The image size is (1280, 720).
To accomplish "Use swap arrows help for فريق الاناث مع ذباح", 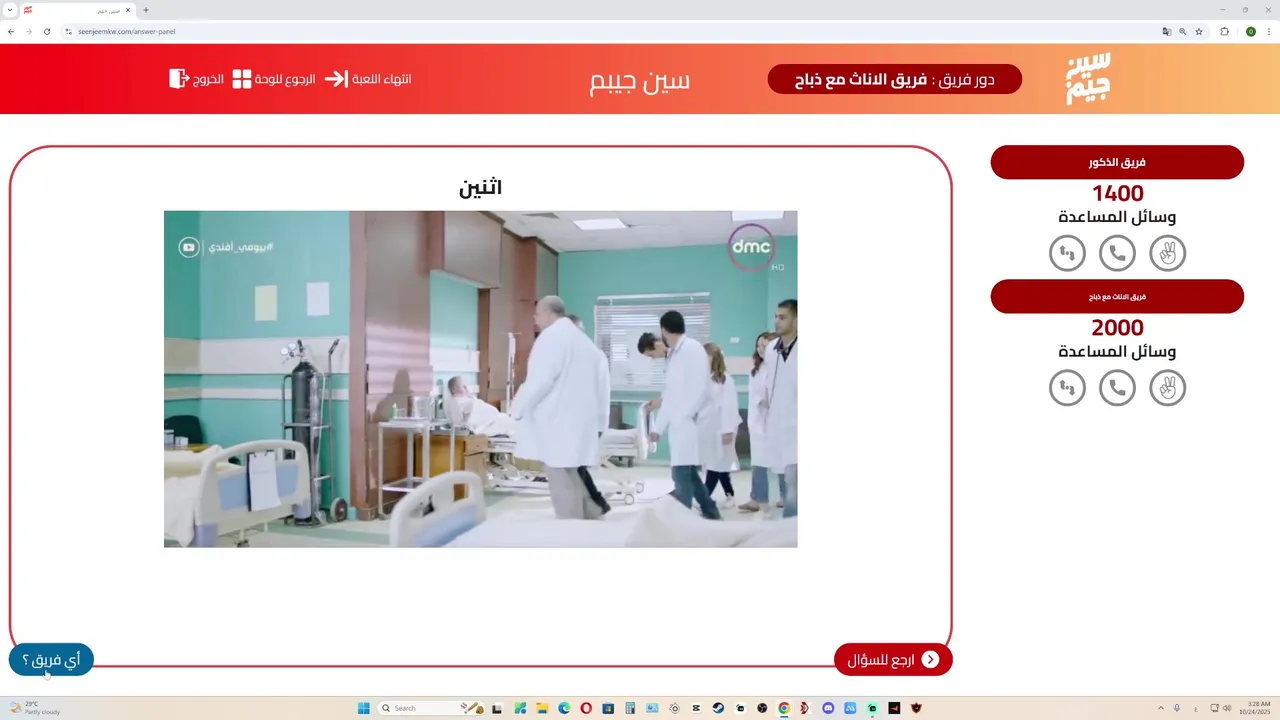I will tap(1067, 387).
